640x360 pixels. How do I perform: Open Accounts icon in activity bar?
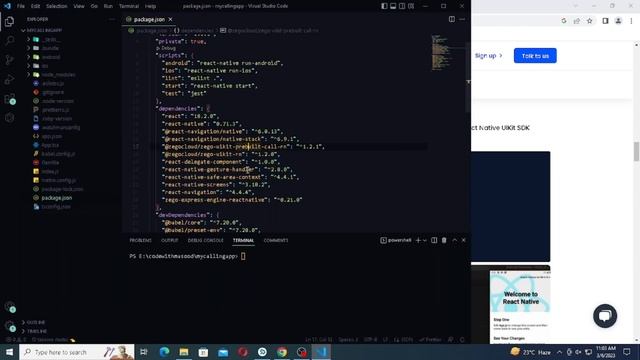[x=9, y=307]
